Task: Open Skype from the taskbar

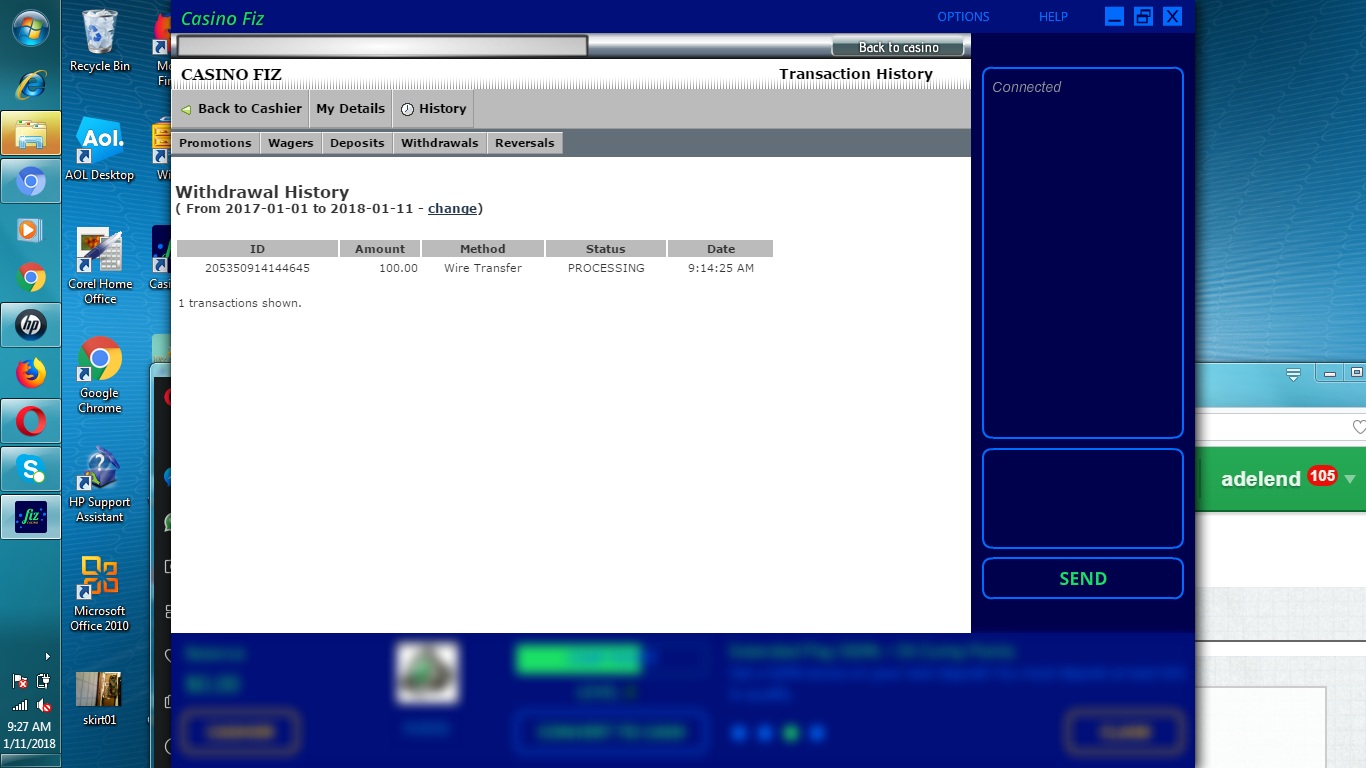Action: click(x=30, y=469)
